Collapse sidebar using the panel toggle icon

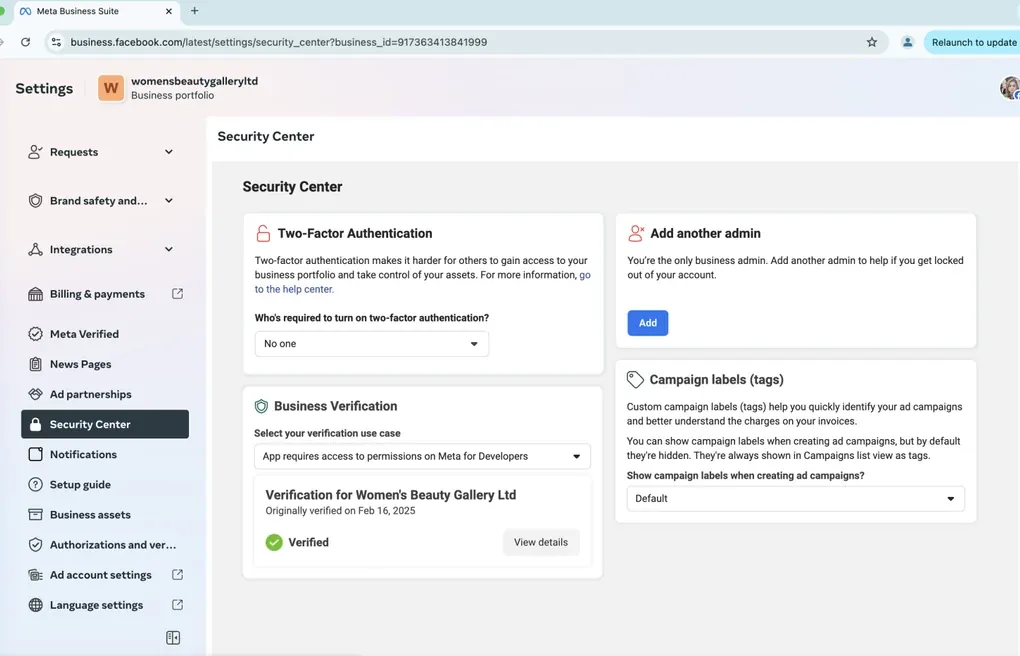click(x=173, y=638)
